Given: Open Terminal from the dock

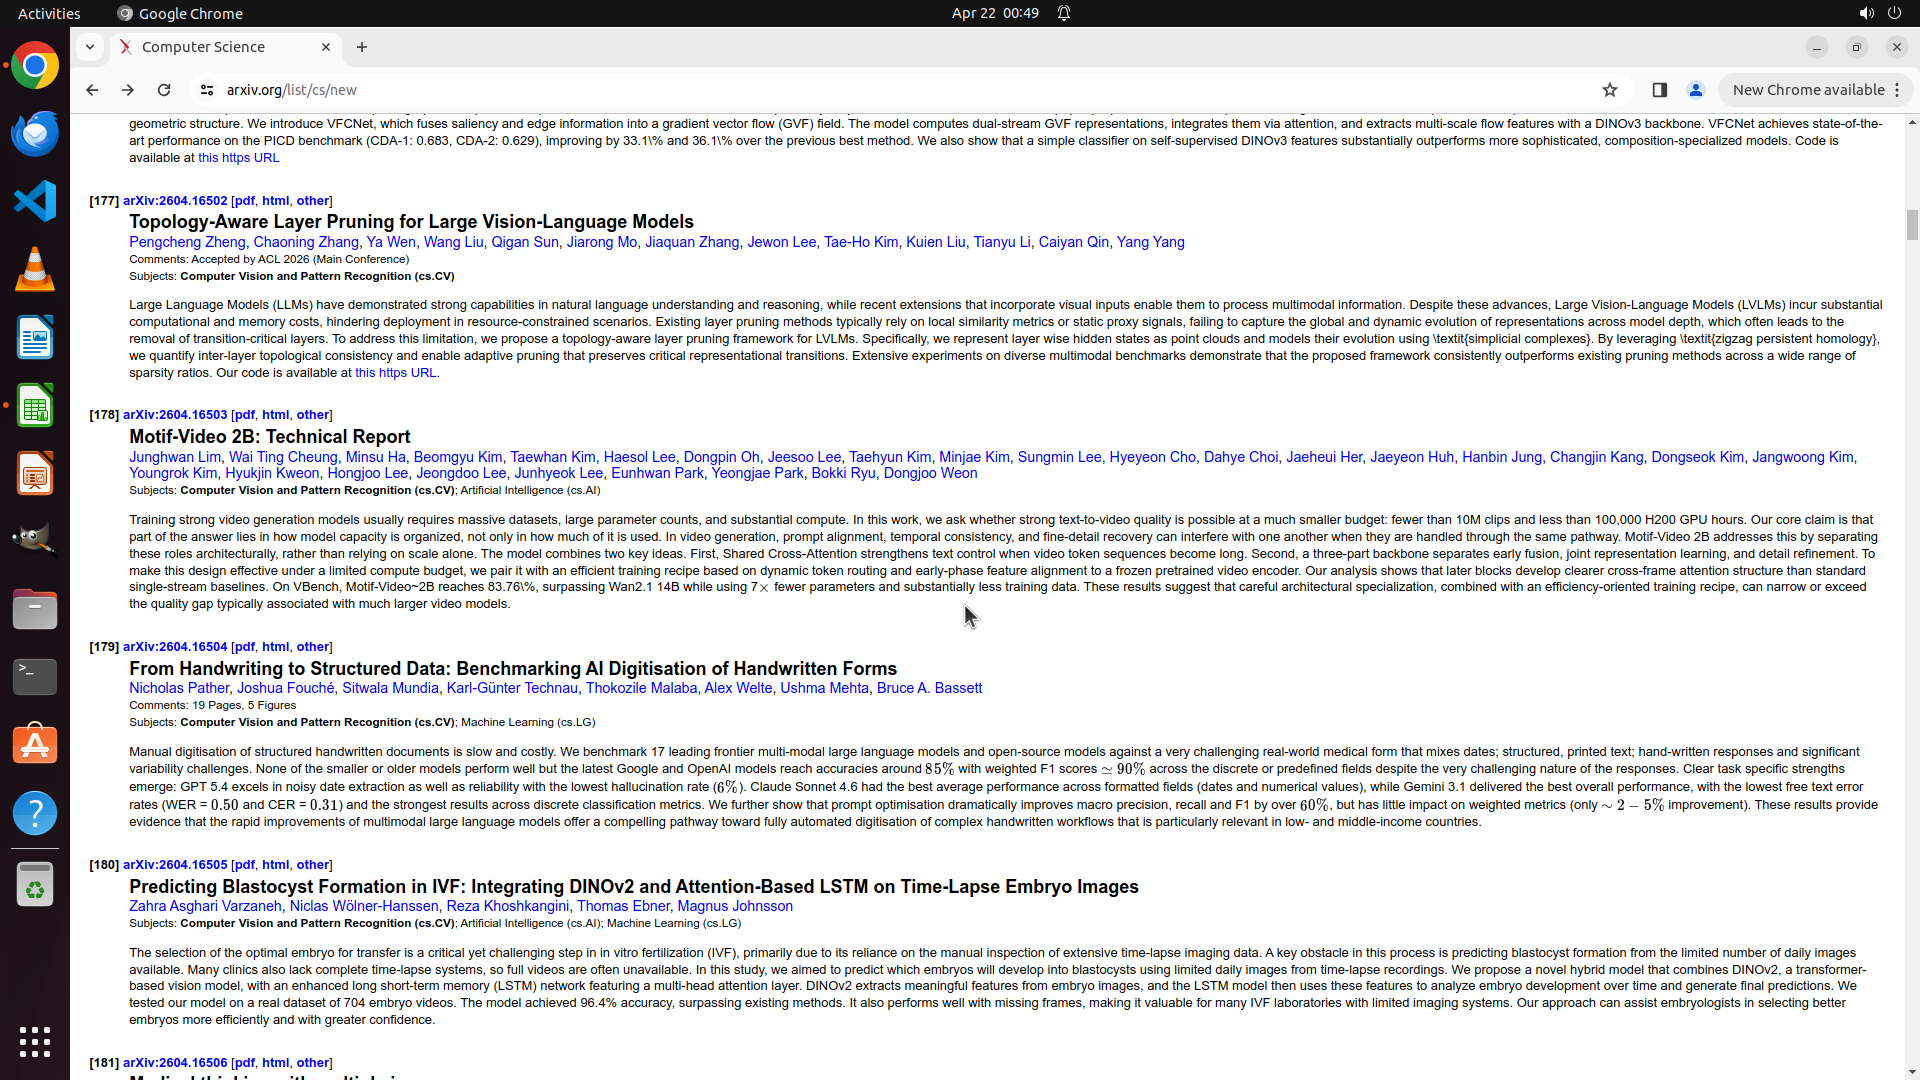Looking at the screenshot, I should click(35, 677).
